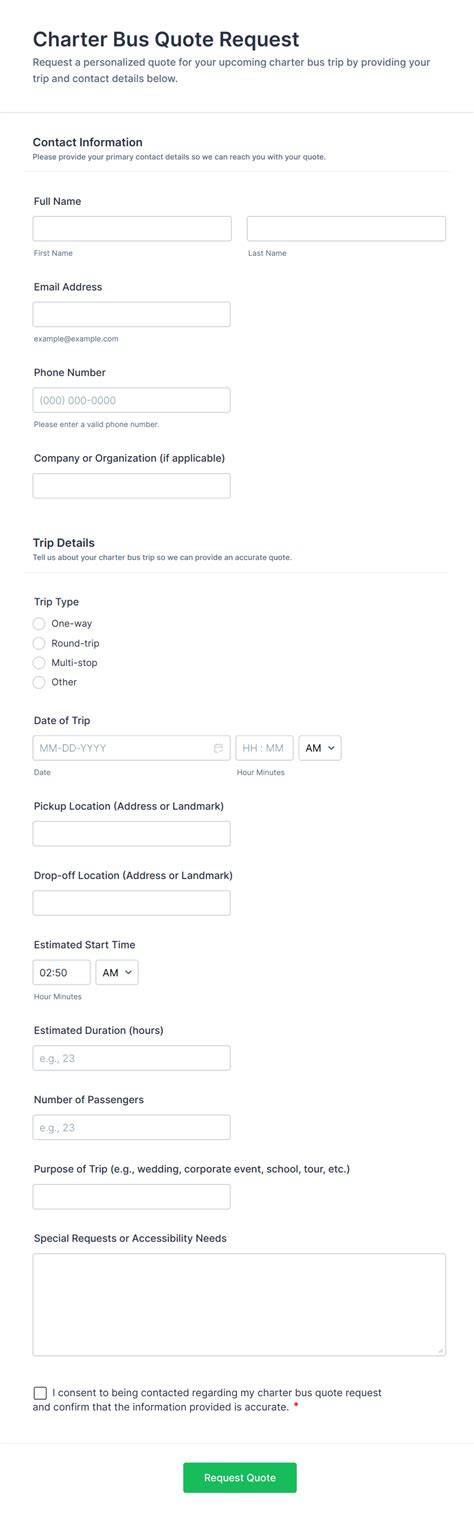Click the HH : MM trip time field
The height and width of the screenshot is (1518, 474).
pyautogui.click(x=265, y=748)
